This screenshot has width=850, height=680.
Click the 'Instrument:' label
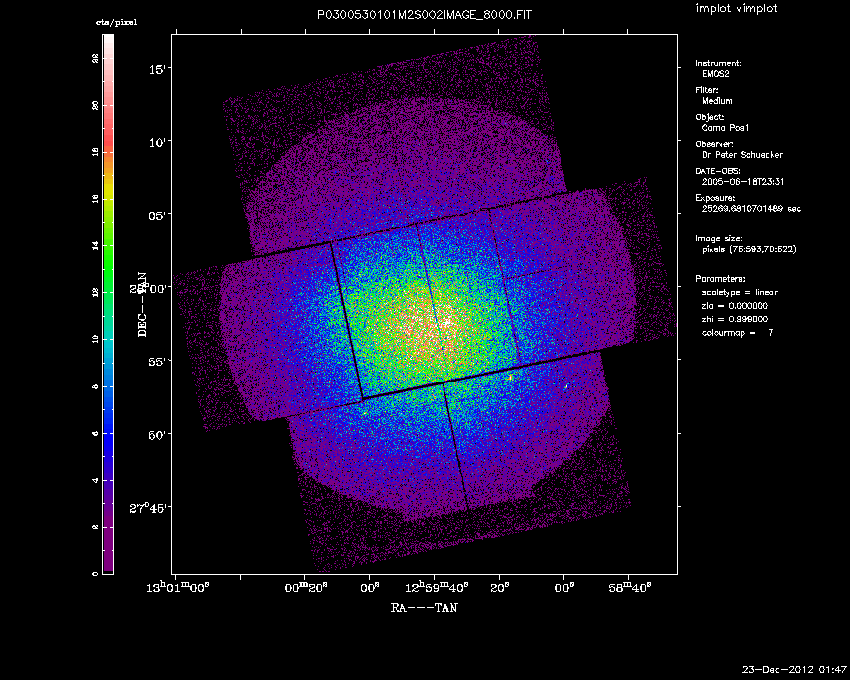click(x=718, y=63)
